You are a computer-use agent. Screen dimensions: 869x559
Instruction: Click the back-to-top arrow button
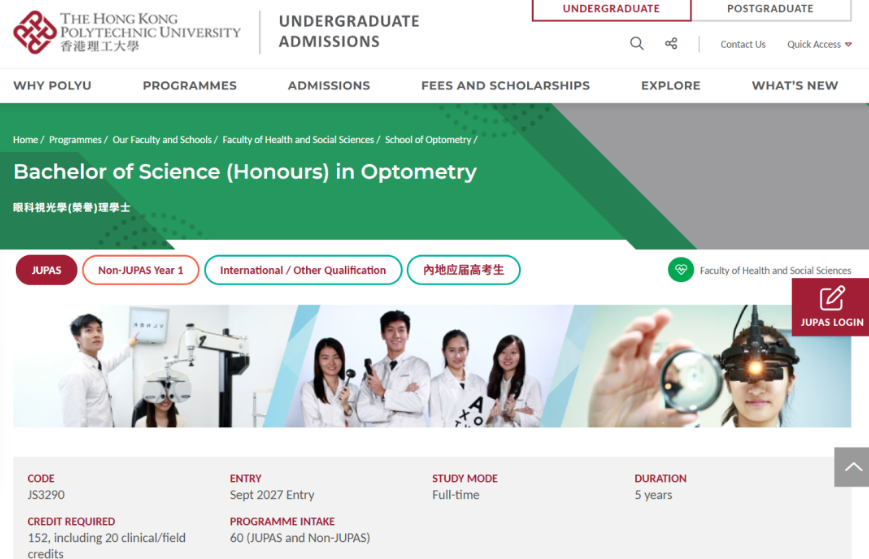852,467
